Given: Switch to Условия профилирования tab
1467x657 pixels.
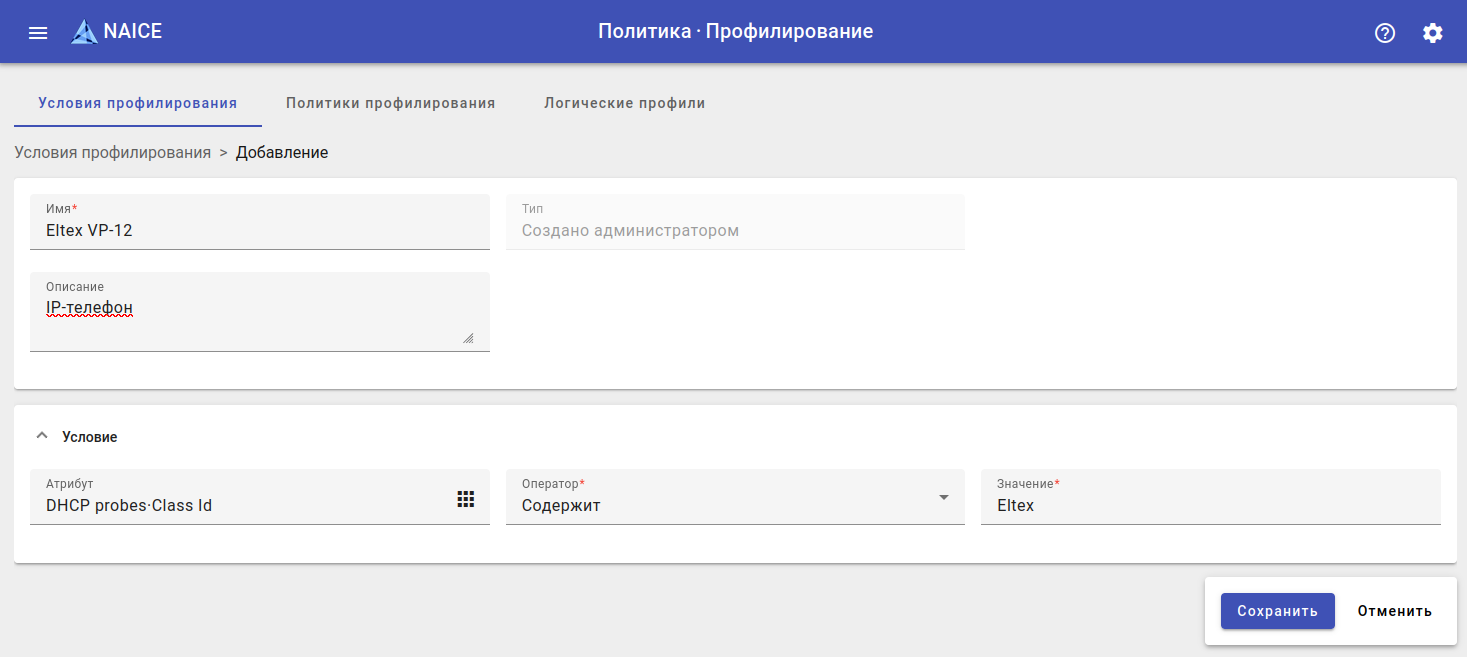Looking at the screenshot, I should (137, 103).
